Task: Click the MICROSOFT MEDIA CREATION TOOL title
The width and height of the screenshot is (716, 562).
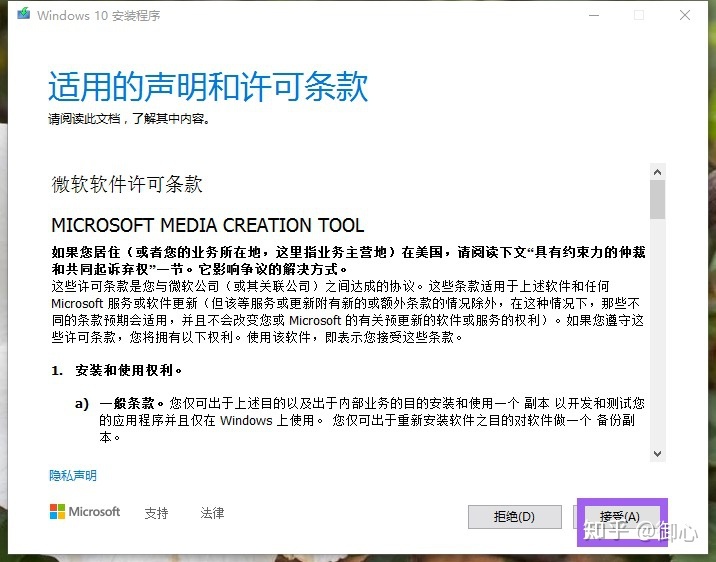Action: click(208, 225)
